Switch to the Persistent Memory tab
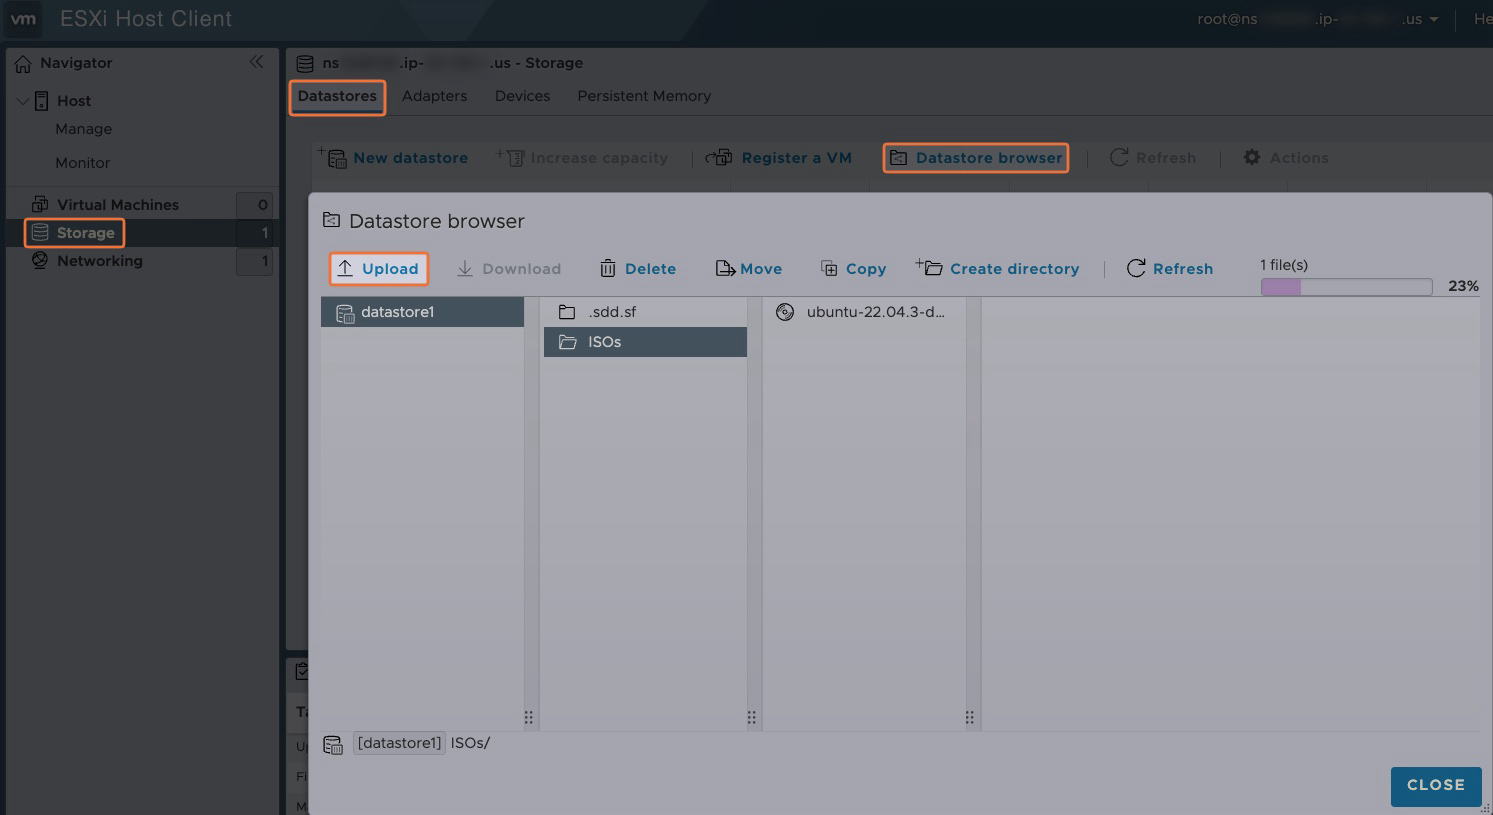 point(644,96)
